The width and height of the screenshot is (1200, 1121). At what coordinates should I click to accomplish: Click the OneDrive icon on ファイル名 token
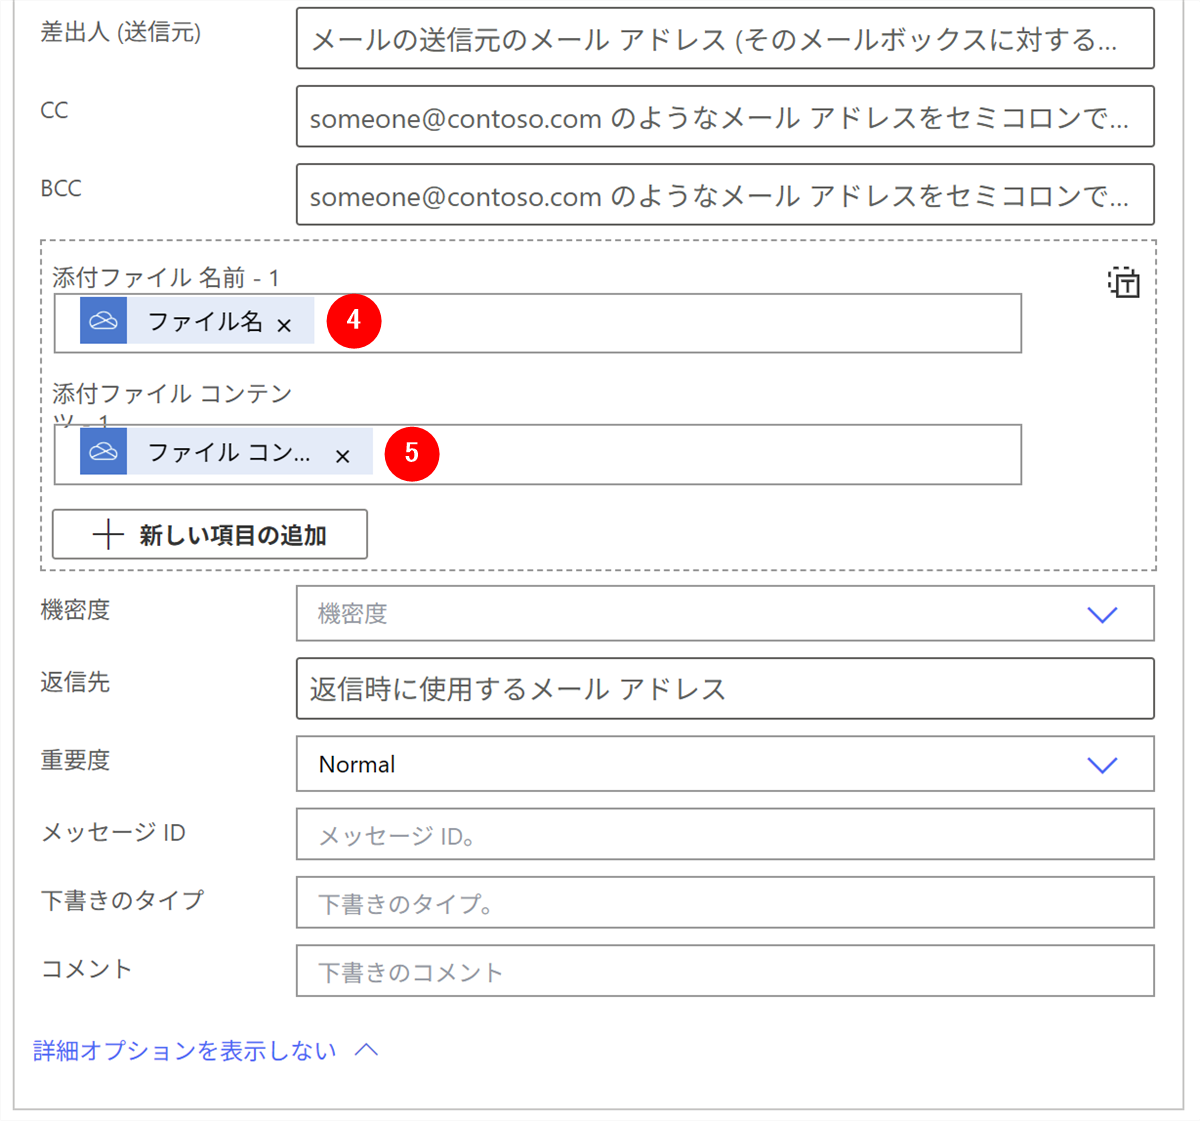(103, 321)
